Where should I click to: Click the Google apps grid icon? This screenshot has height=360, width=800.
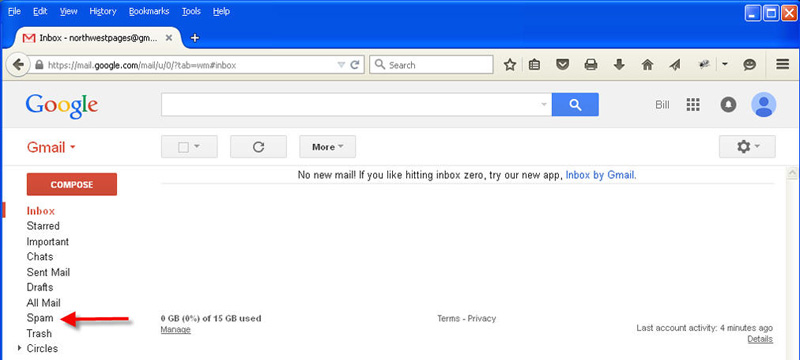[x=693, y=105]
